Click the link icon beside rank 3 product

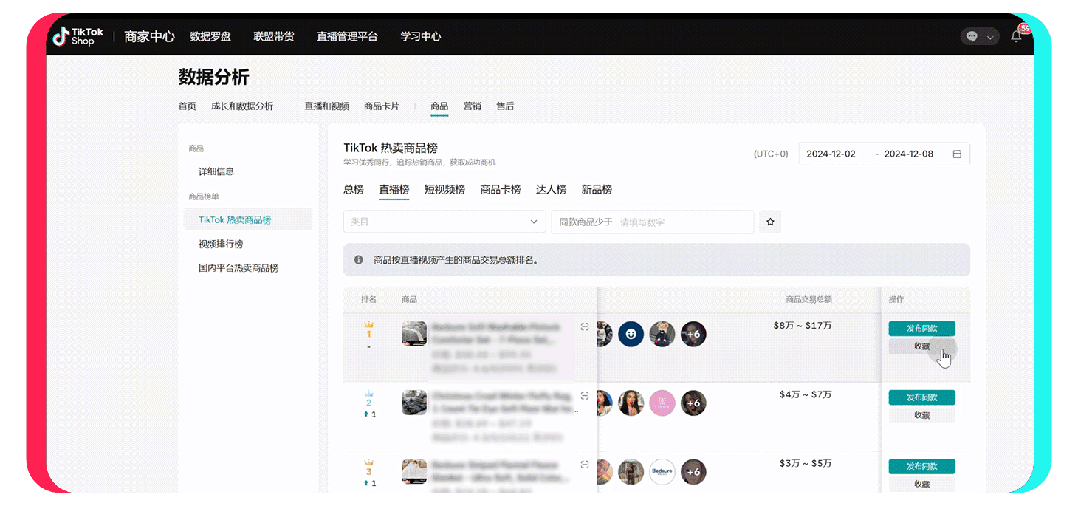point(584,465)
